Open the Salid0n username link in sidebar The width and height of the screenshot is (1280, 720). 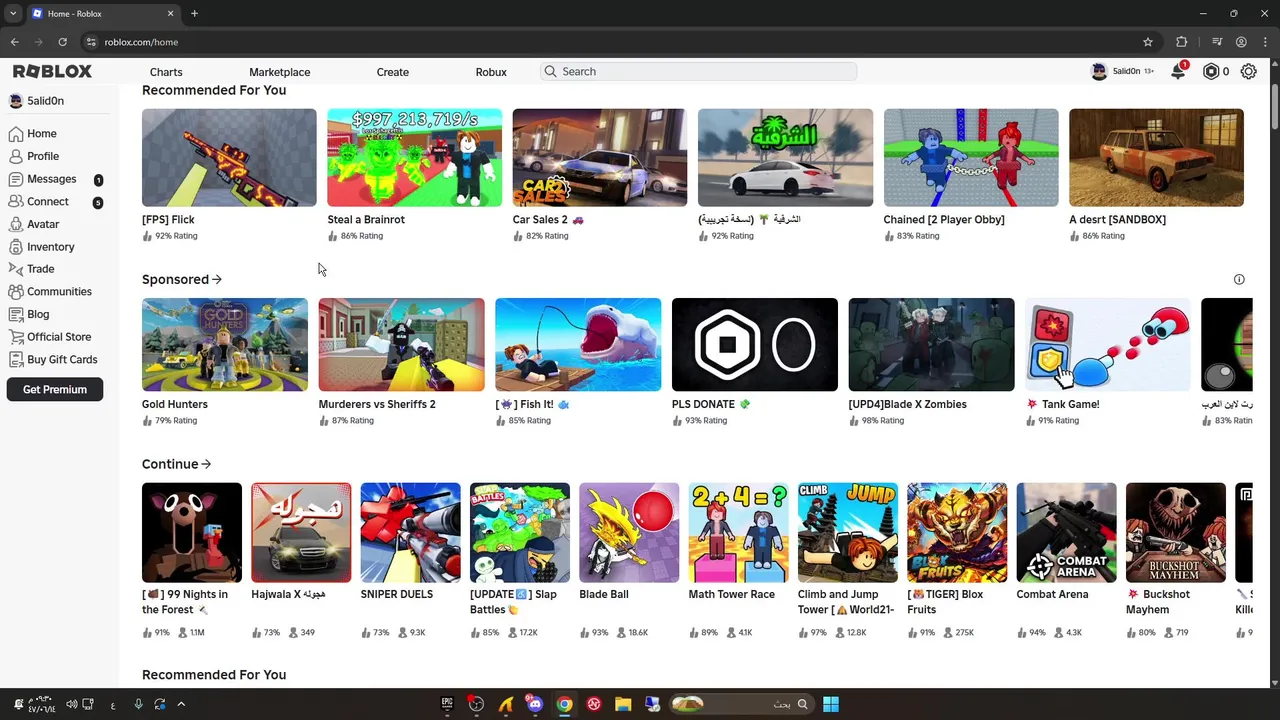(x=45, y=101)
